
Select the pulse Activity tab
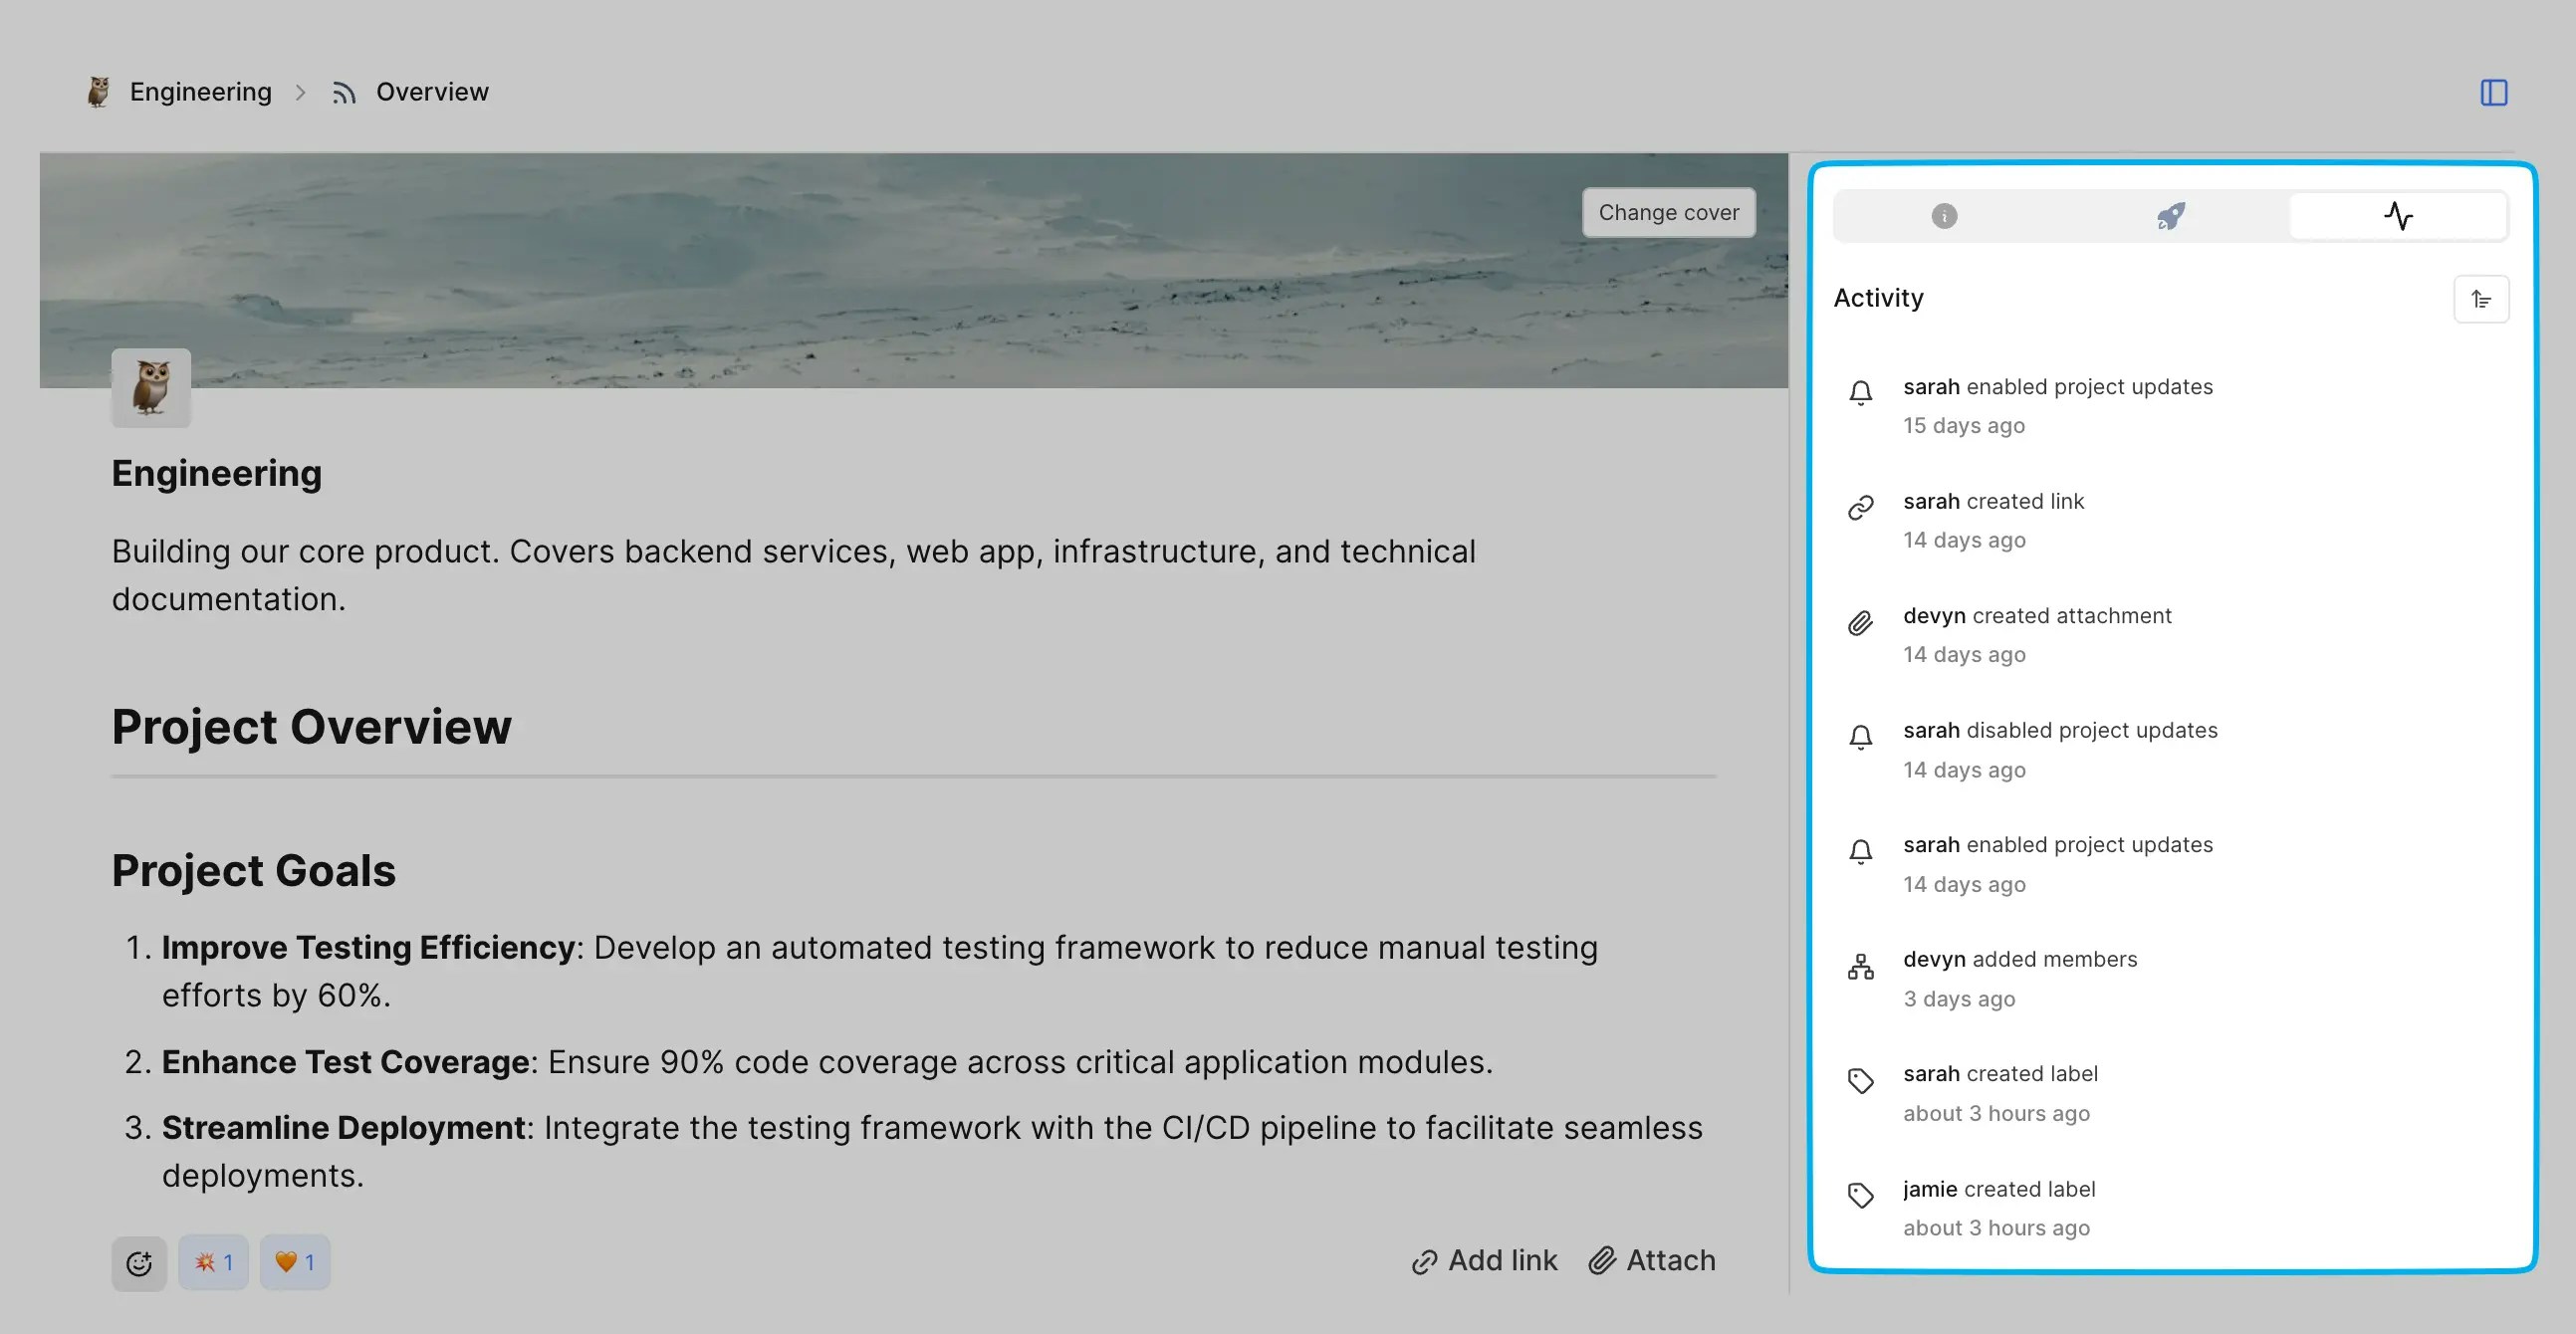[2399, 215]
